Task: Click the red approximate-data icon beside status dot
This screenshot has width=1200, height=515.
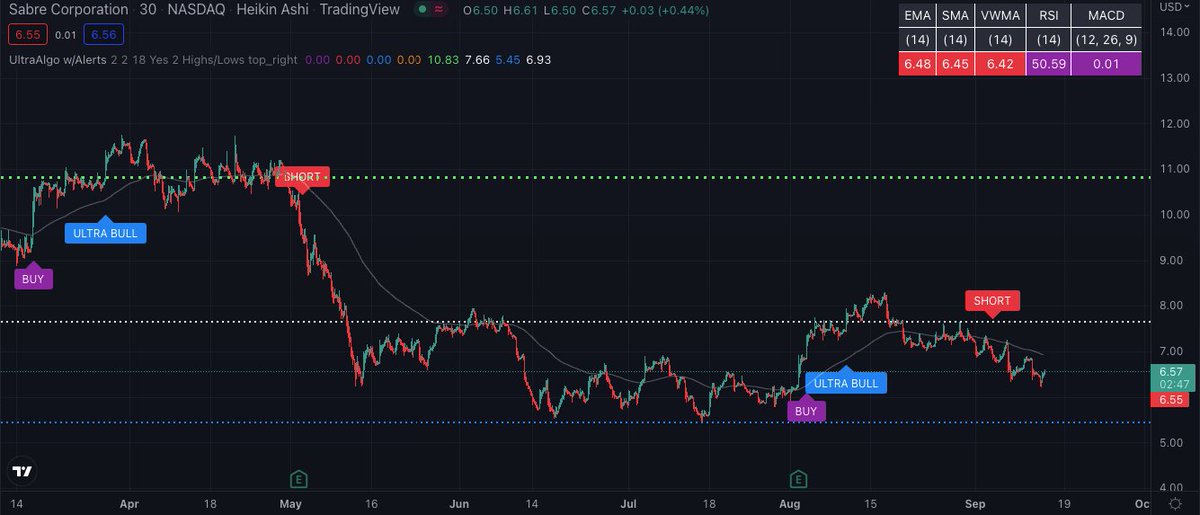Action: [x=439, y=9]
